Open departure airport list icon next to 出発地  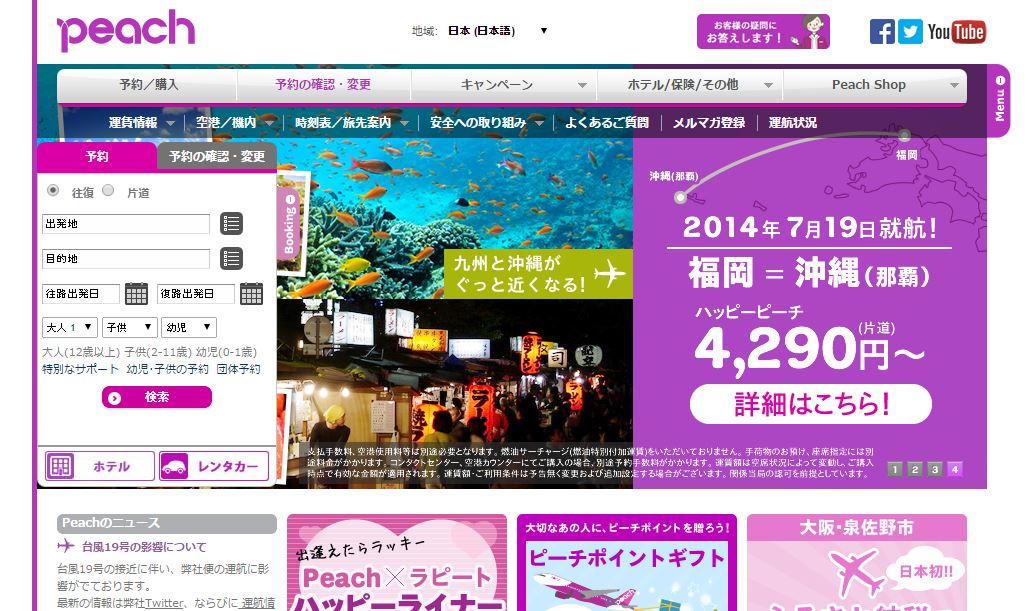click(x=231, y=224)
